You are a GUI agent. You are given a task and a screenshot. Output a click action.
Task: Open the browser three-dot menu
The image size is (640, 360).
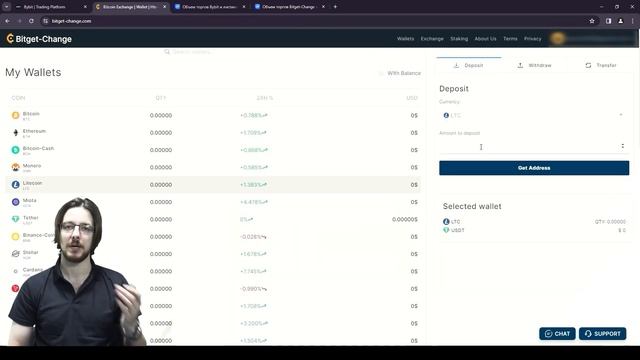[x=633, y=21]
